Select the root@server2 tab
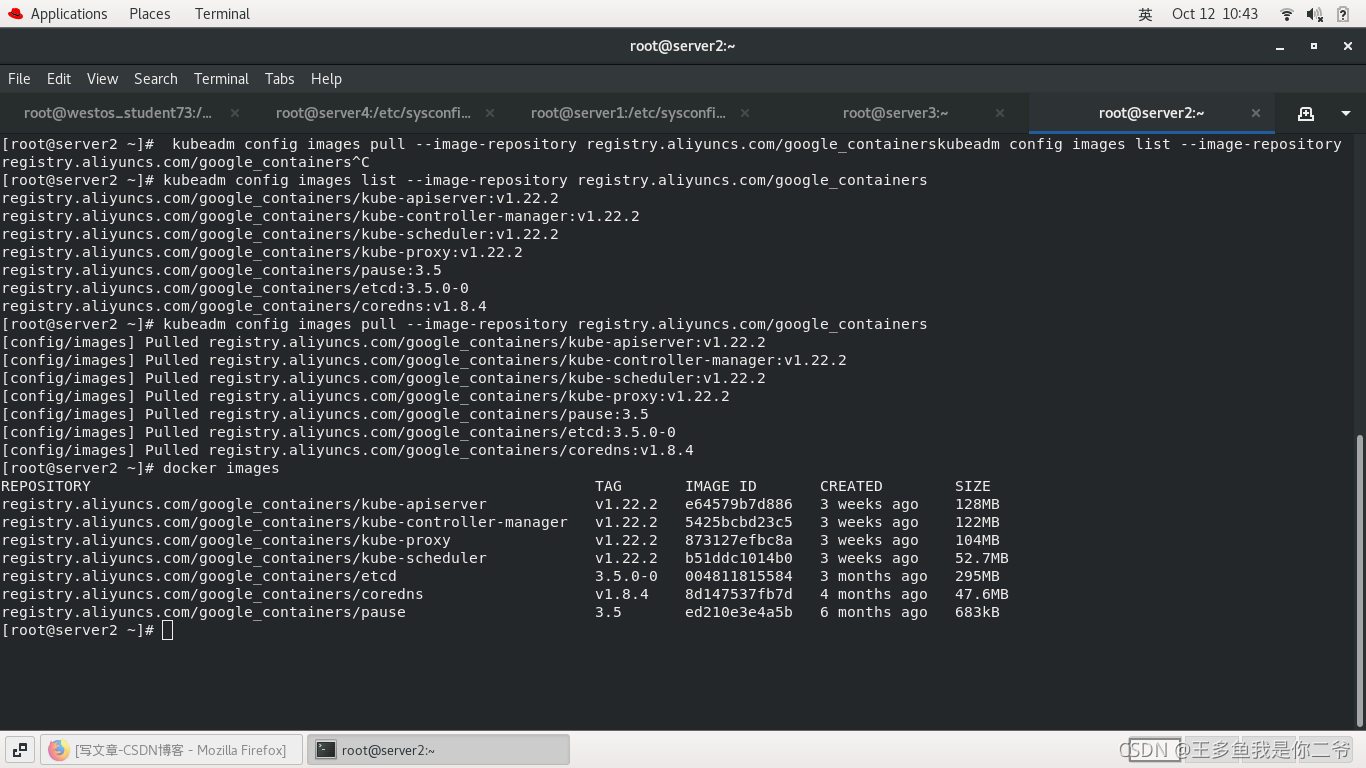1366x768 pixels. coord(1151,113)
